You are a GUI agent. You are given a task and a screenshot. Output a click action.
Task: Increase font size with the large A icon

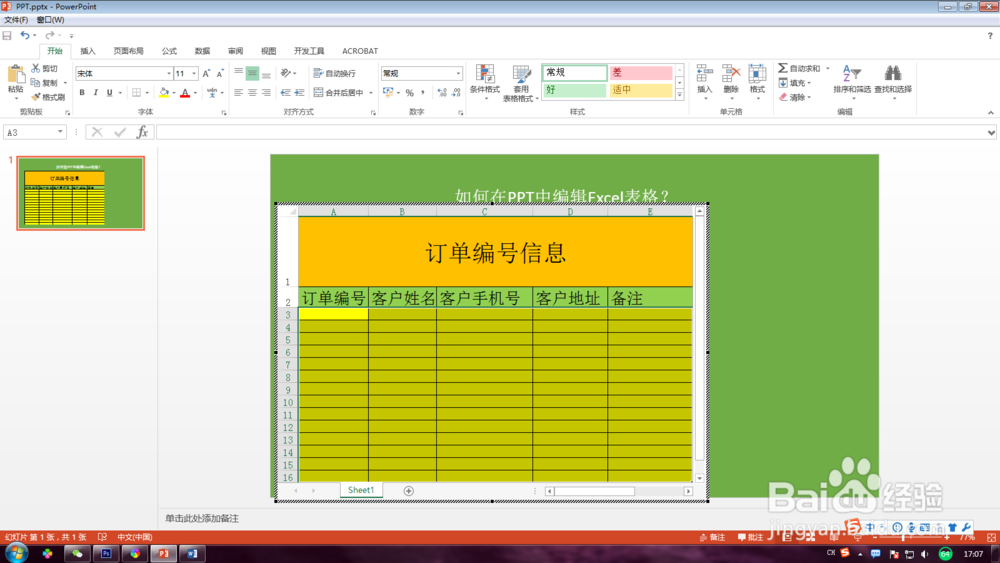(206, 73)
